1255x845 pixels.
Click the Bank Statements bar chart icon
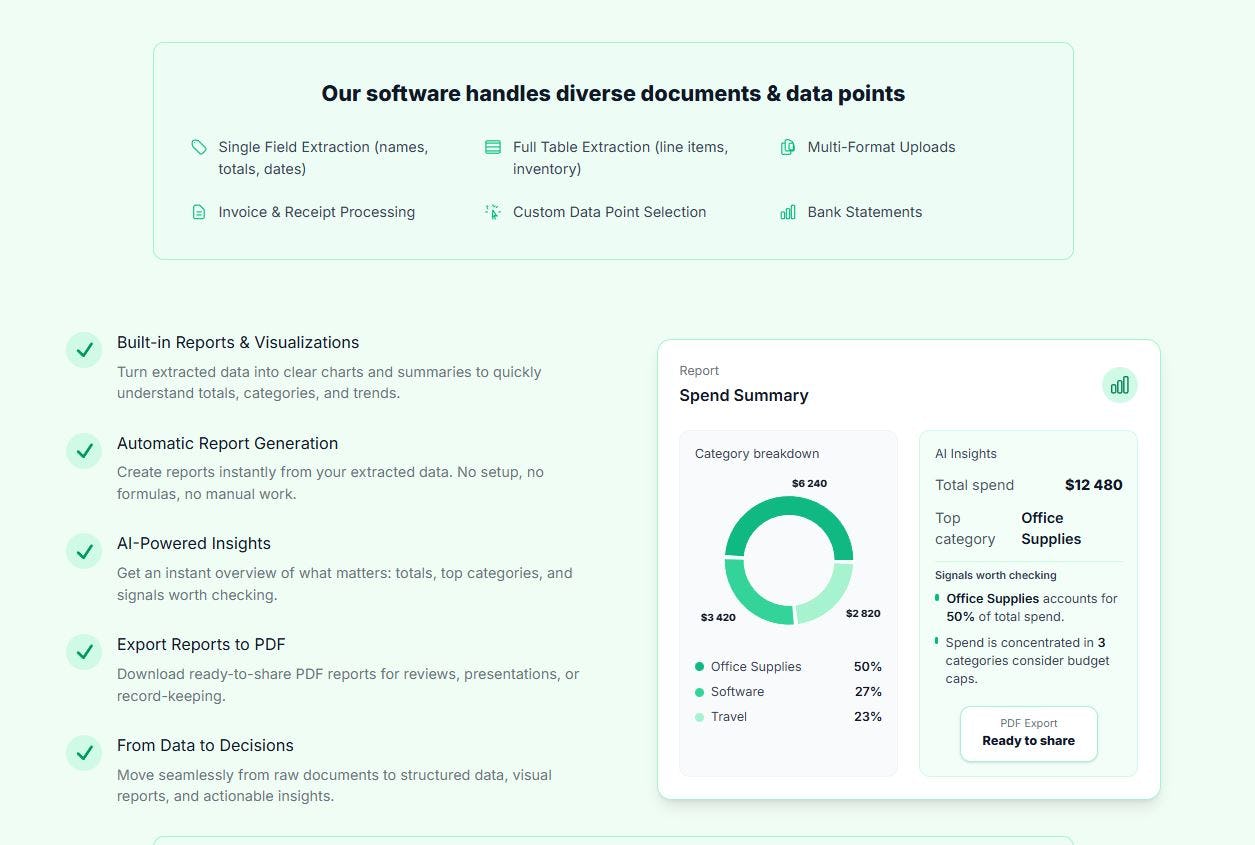(x=787, y=211)
